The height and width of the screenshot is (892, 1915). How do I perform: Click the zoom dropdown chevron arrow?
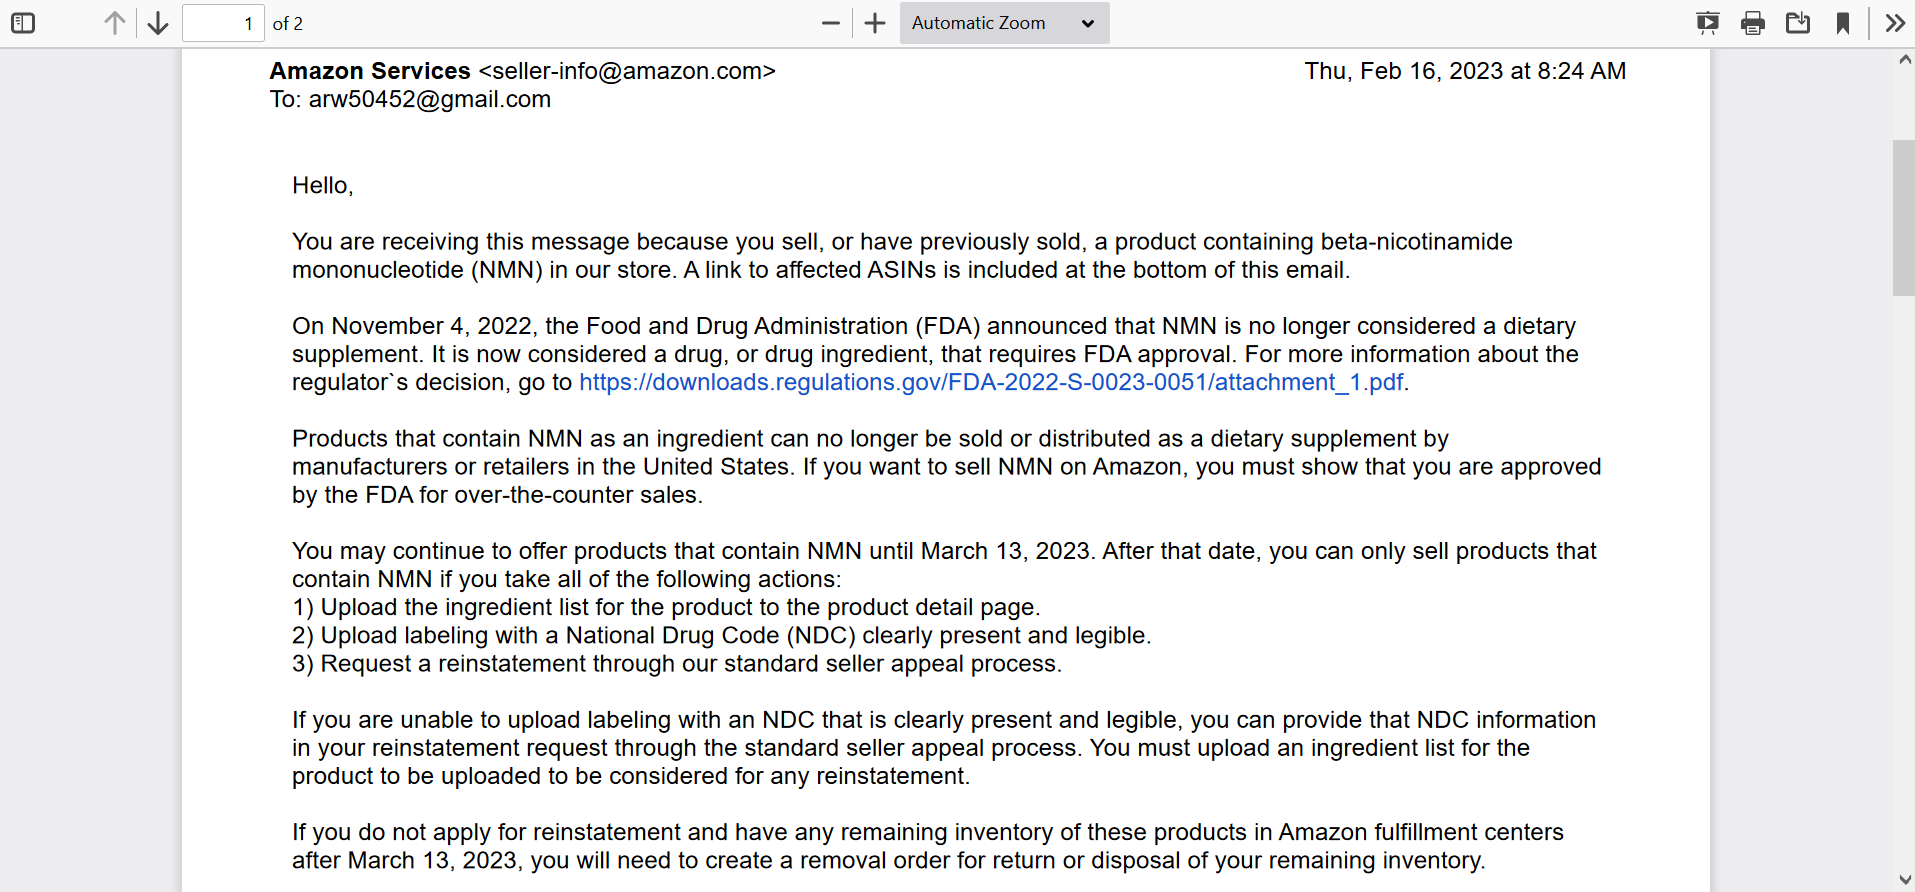tap(1088, 23)
